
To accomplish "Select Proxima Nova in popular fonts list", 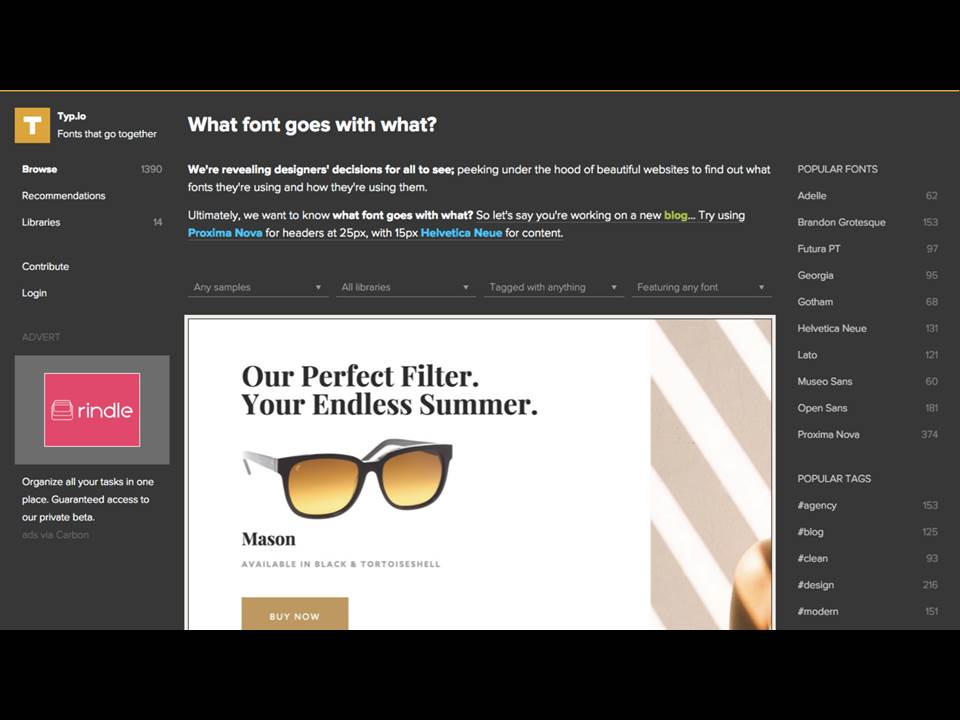I will pyautogui.click(x=828, y=435).
